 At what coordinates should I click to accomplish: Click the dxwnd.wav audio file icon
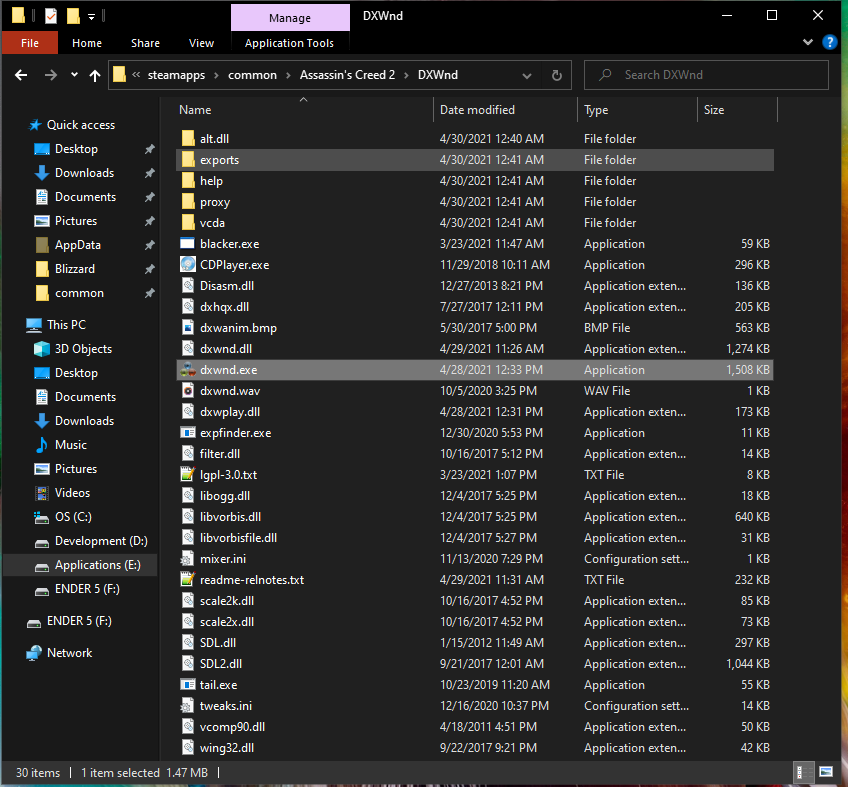188,391
